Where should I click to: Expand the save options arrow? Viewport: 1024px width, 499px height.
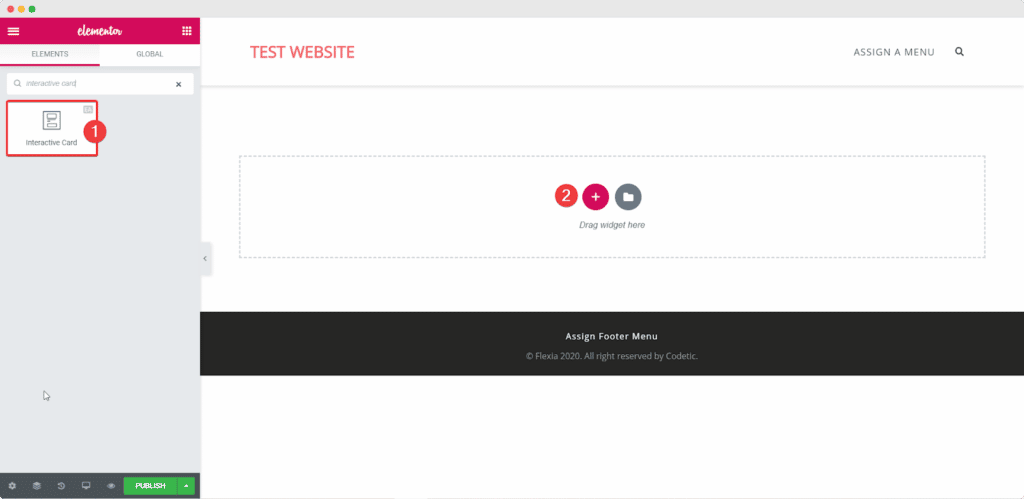pos(186,486)
